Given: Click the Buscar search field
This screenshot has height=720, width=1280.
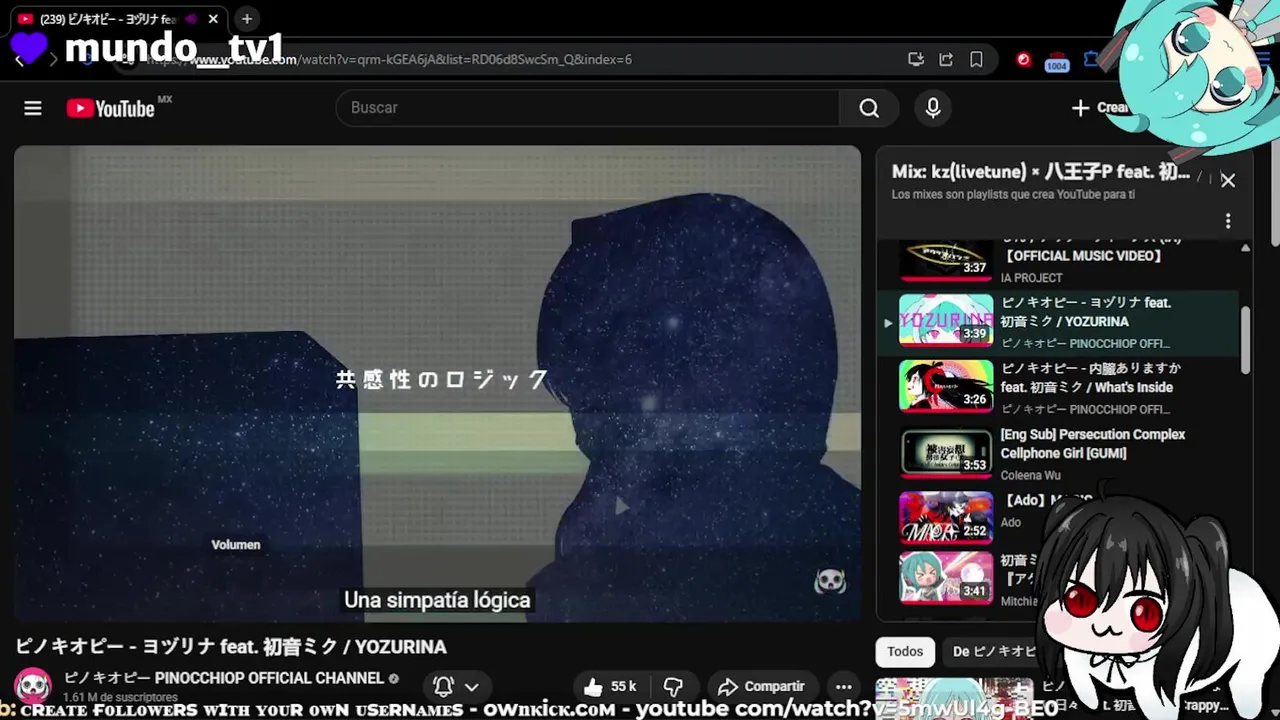Looking at the screenshot, I should tap(588, 108).
